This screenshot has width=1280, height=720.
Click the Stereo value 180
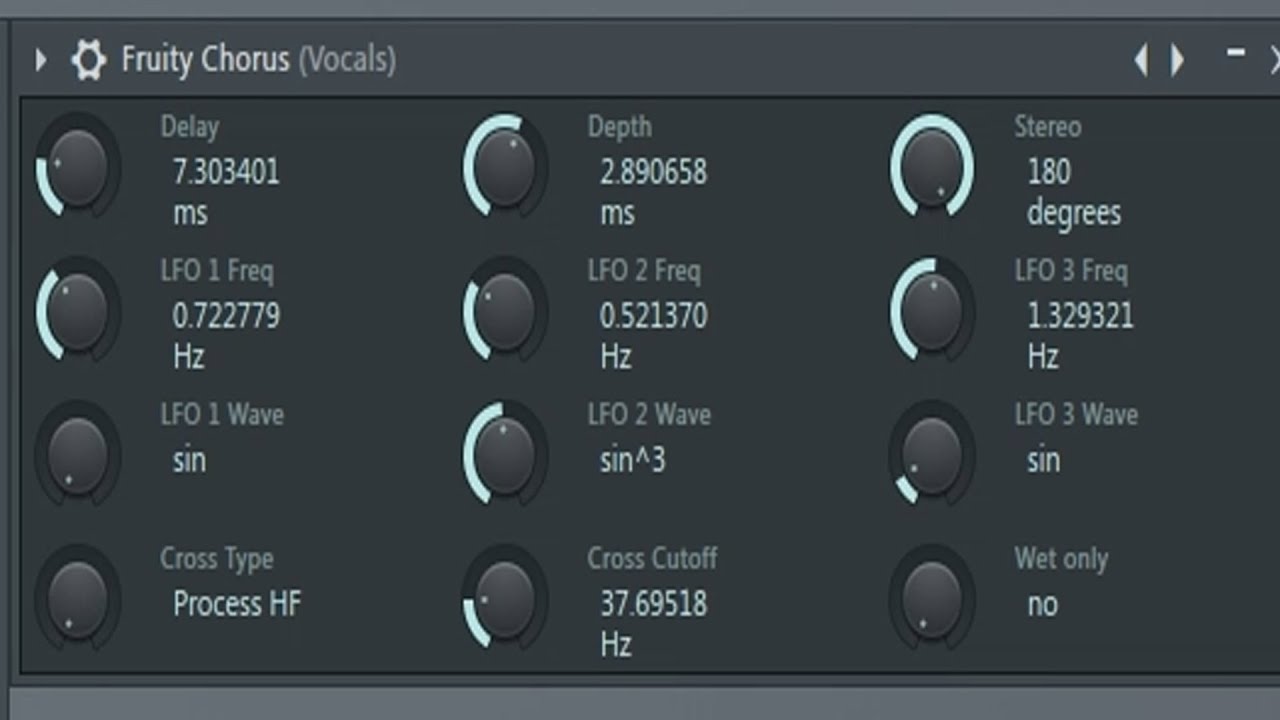(1049, 172)
